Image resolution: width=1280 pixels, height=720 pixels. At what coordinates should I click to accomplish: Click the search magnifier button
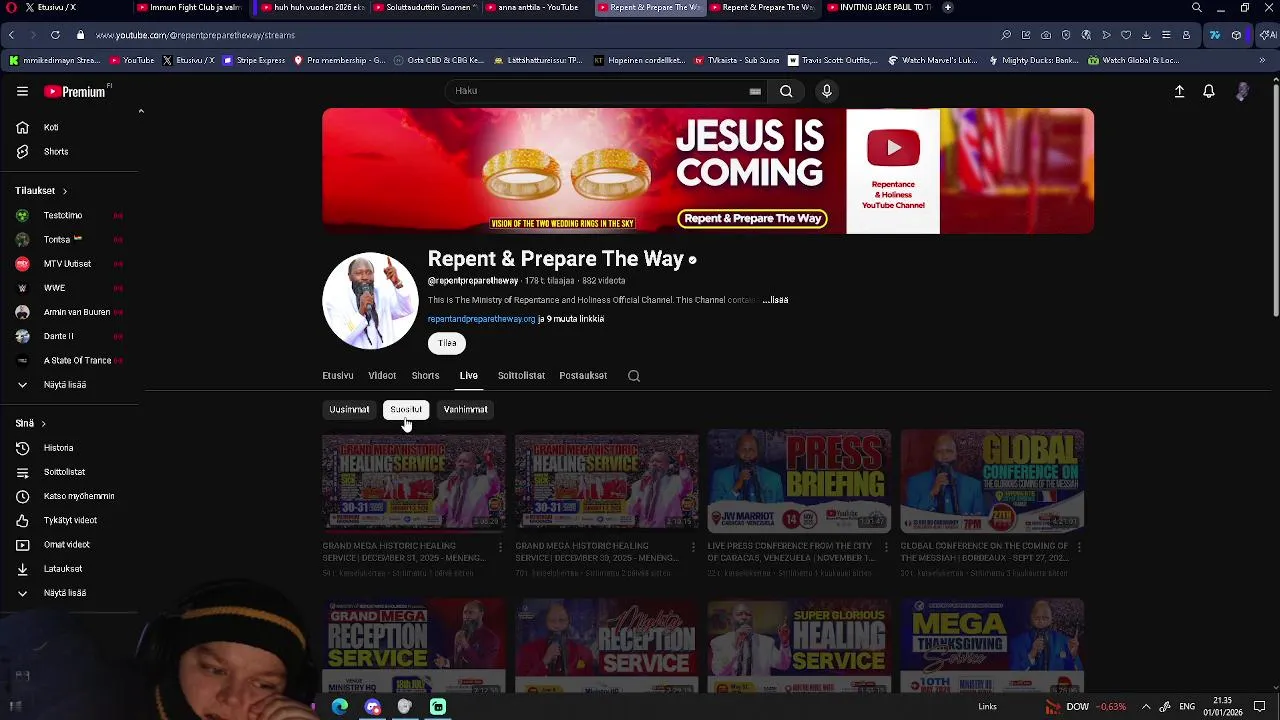[x=786, y=91]
